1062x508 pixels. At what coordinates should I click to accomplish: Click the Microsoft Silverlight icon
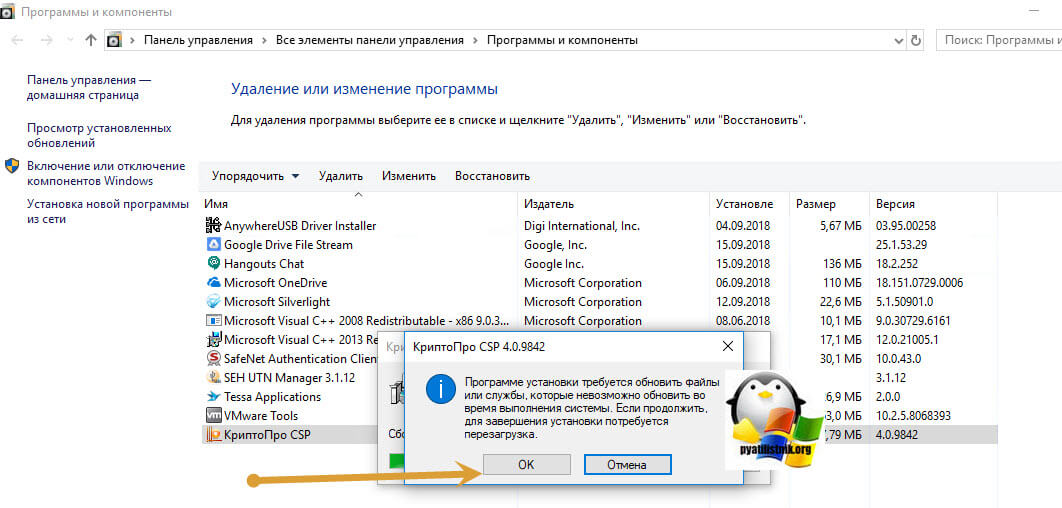(x=213, y=302)
